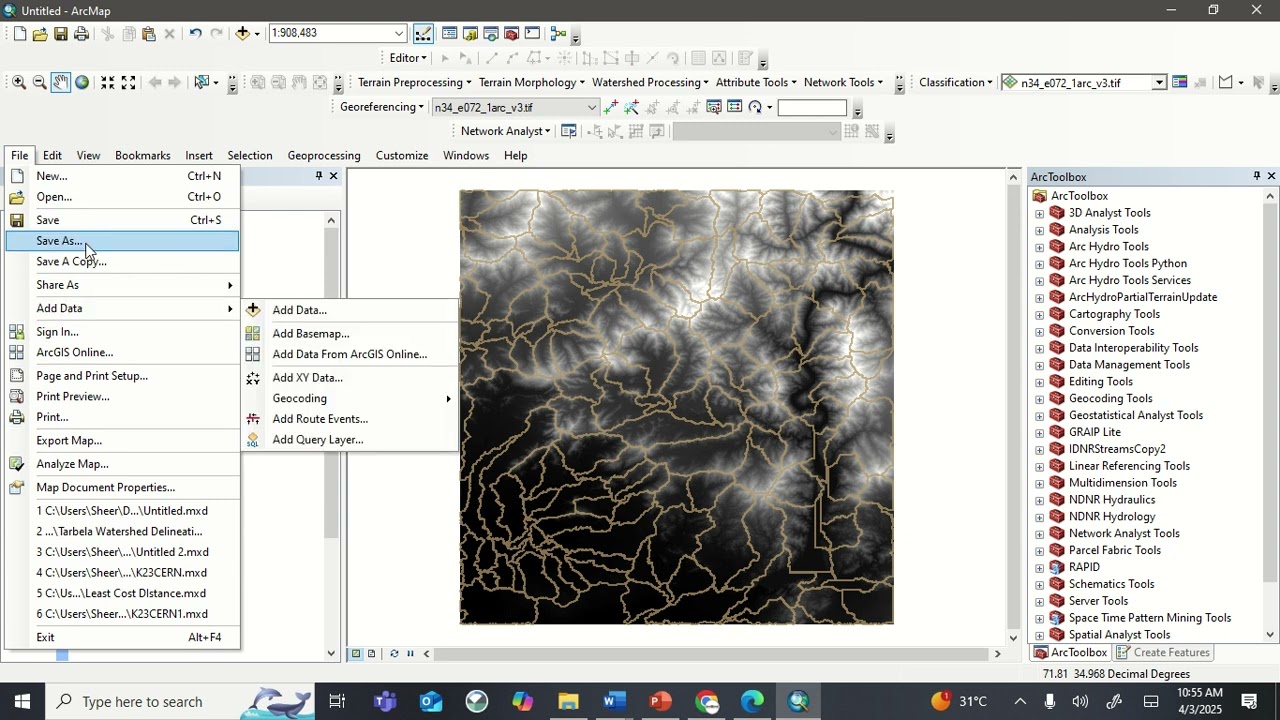Image resolution: width=1280 pixels, height=720 pixels.
Task: Open the Classification layer n34_e072_1arc_v3.tif dropdown
Action: click(1159, 82)
